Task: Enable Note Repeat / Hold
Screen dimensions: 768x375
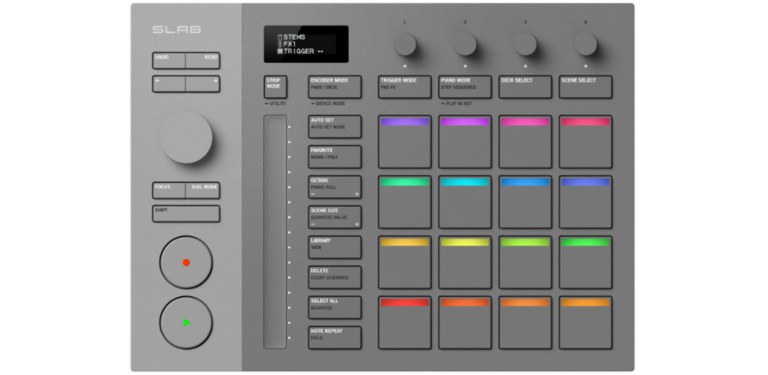Action: coord(335,338)
